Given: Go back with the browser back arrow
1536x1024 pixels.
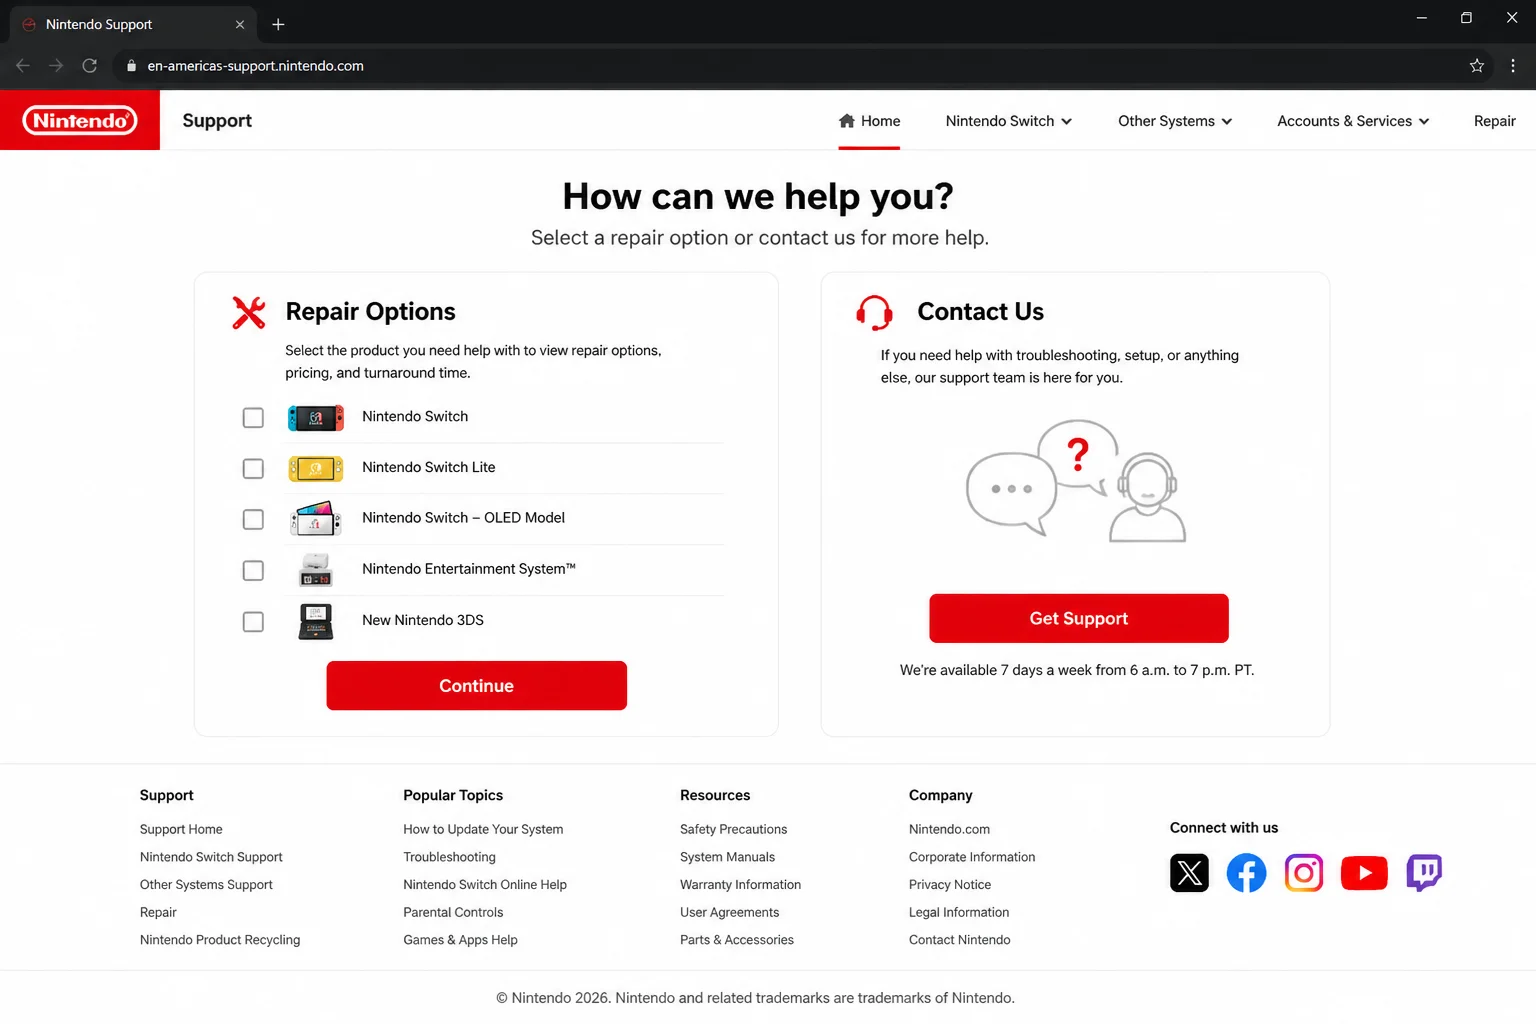Looking at the screenshot, I should 23,66.
